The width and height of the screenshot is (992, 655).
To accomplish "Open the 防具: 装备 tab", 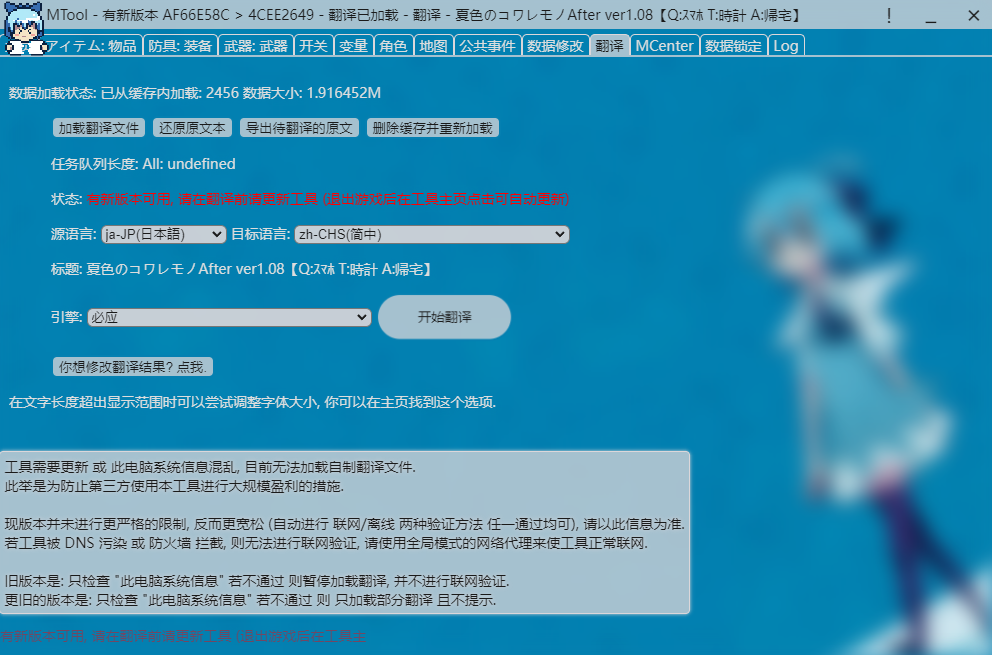I will tap(178, 45).
